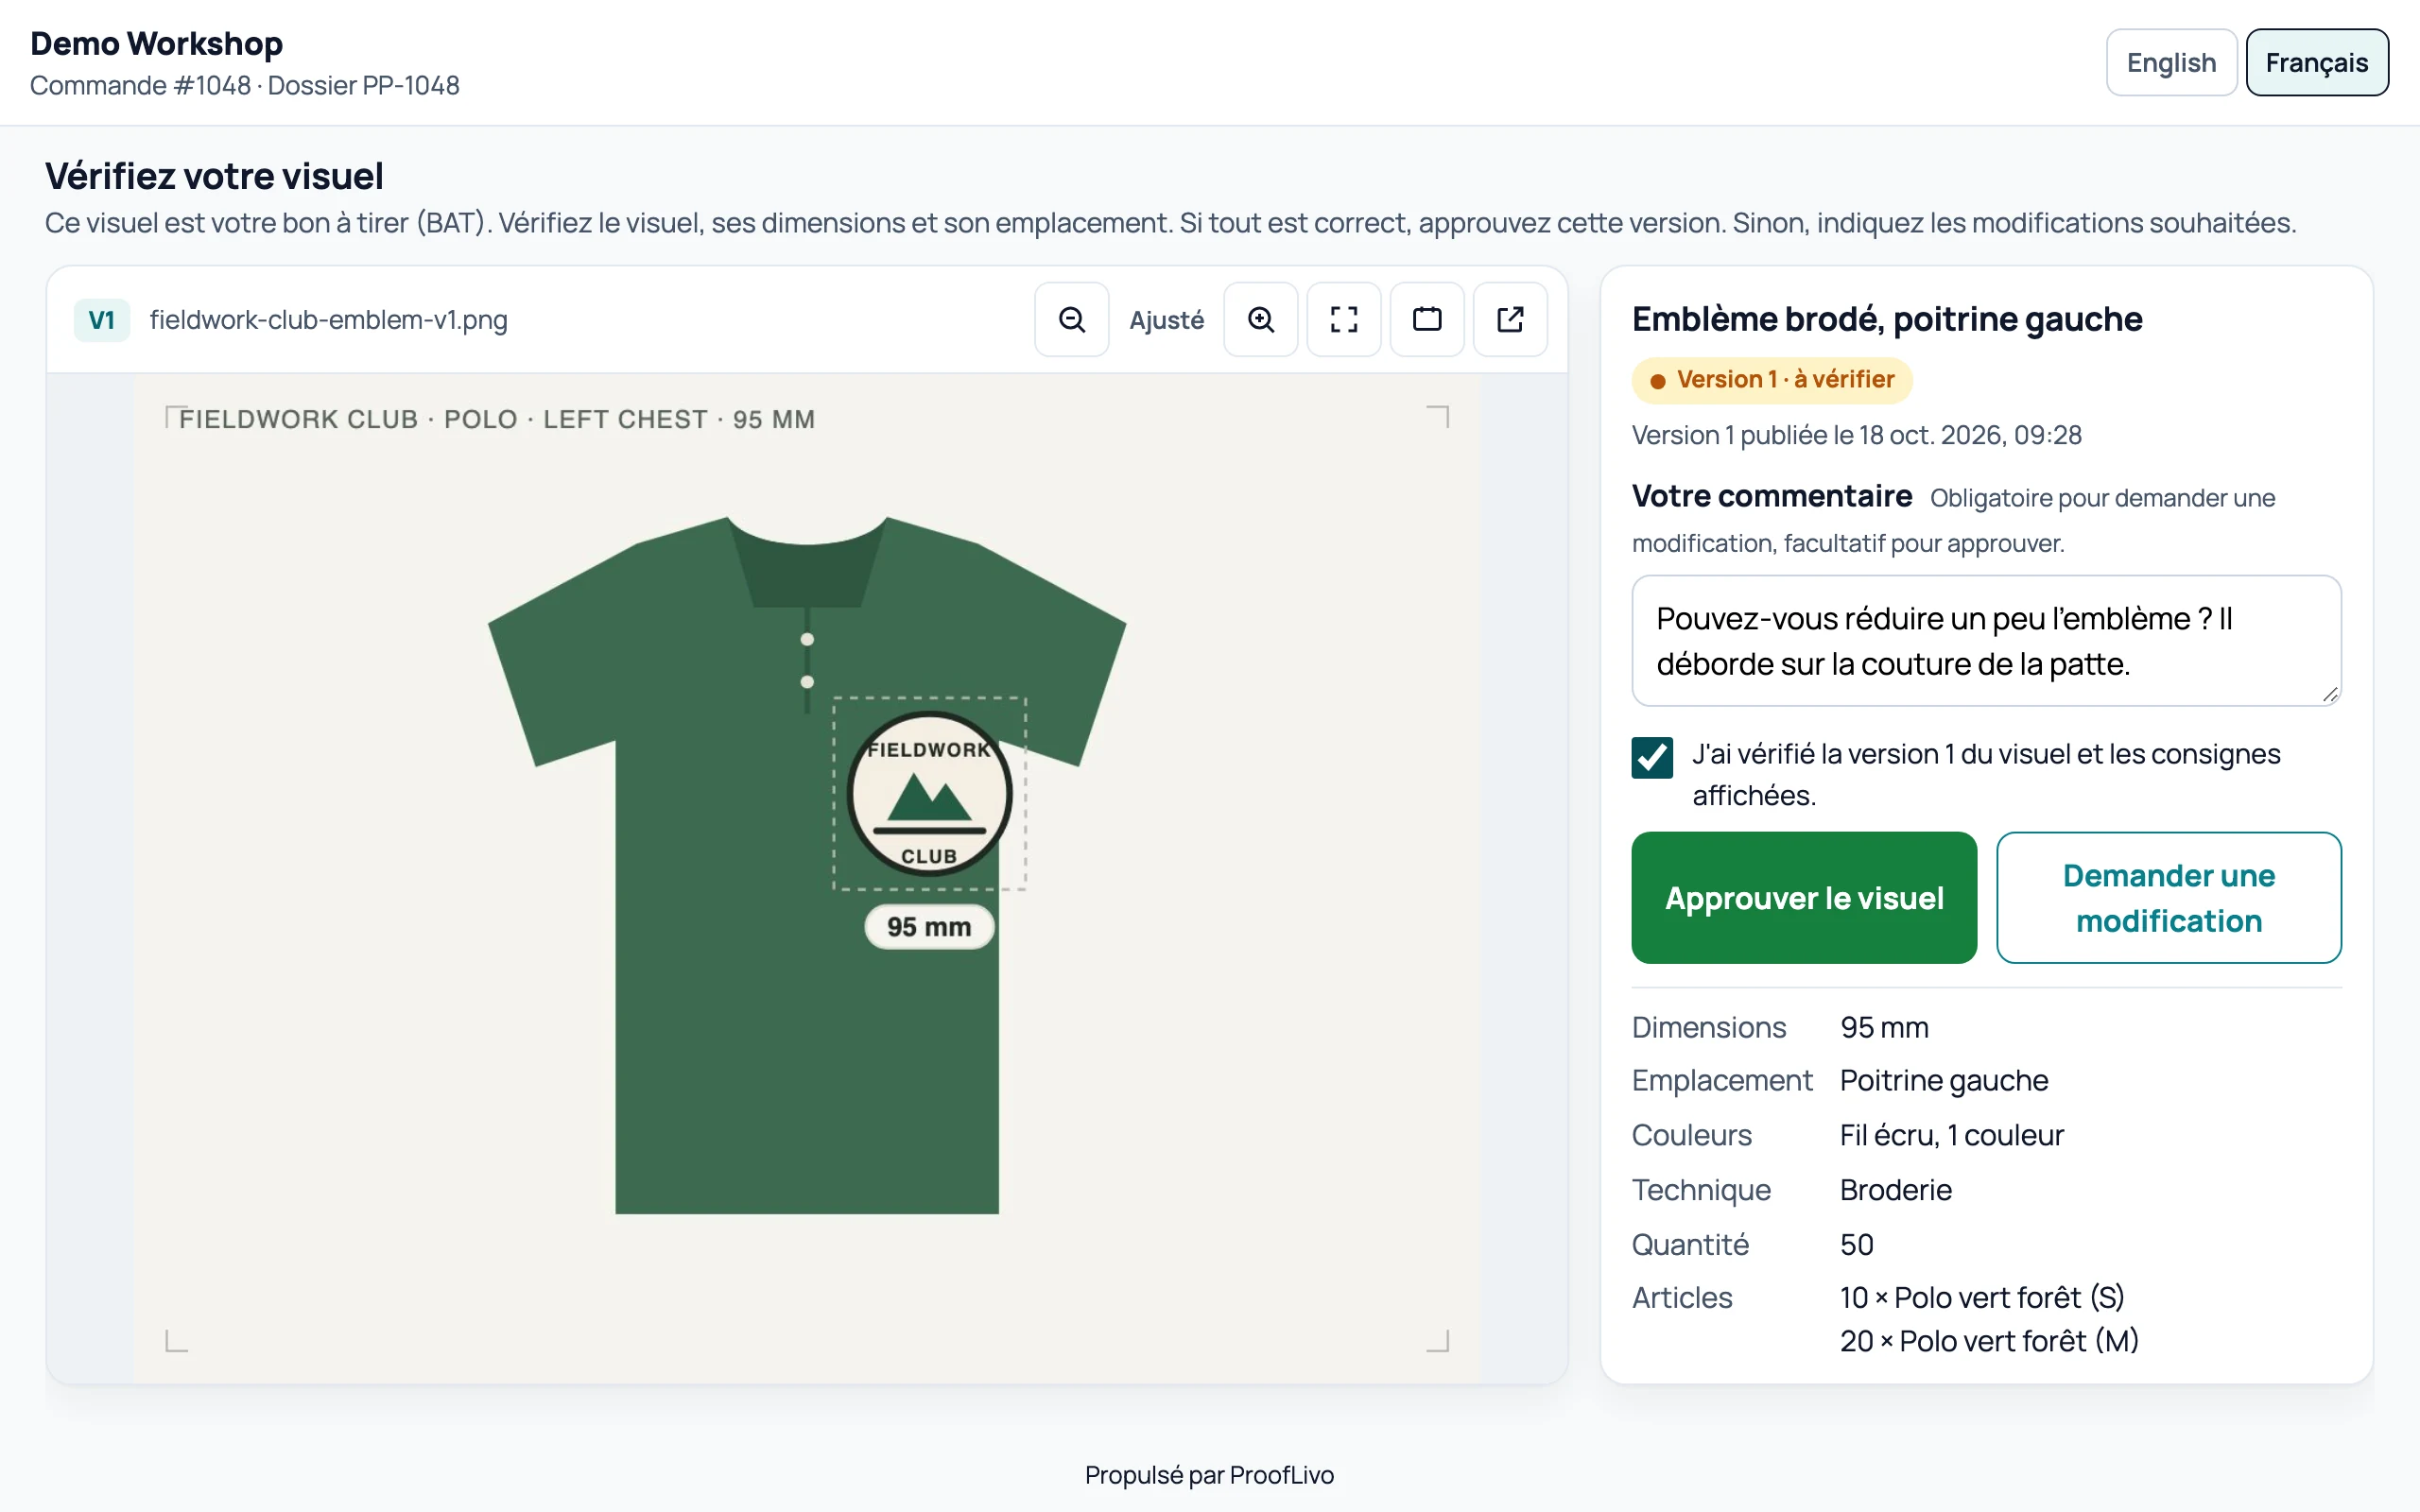Screen dimensions: 2420x1512
Task: Click the Dimensions 95 mm value in specs
Action: 1883,1027
